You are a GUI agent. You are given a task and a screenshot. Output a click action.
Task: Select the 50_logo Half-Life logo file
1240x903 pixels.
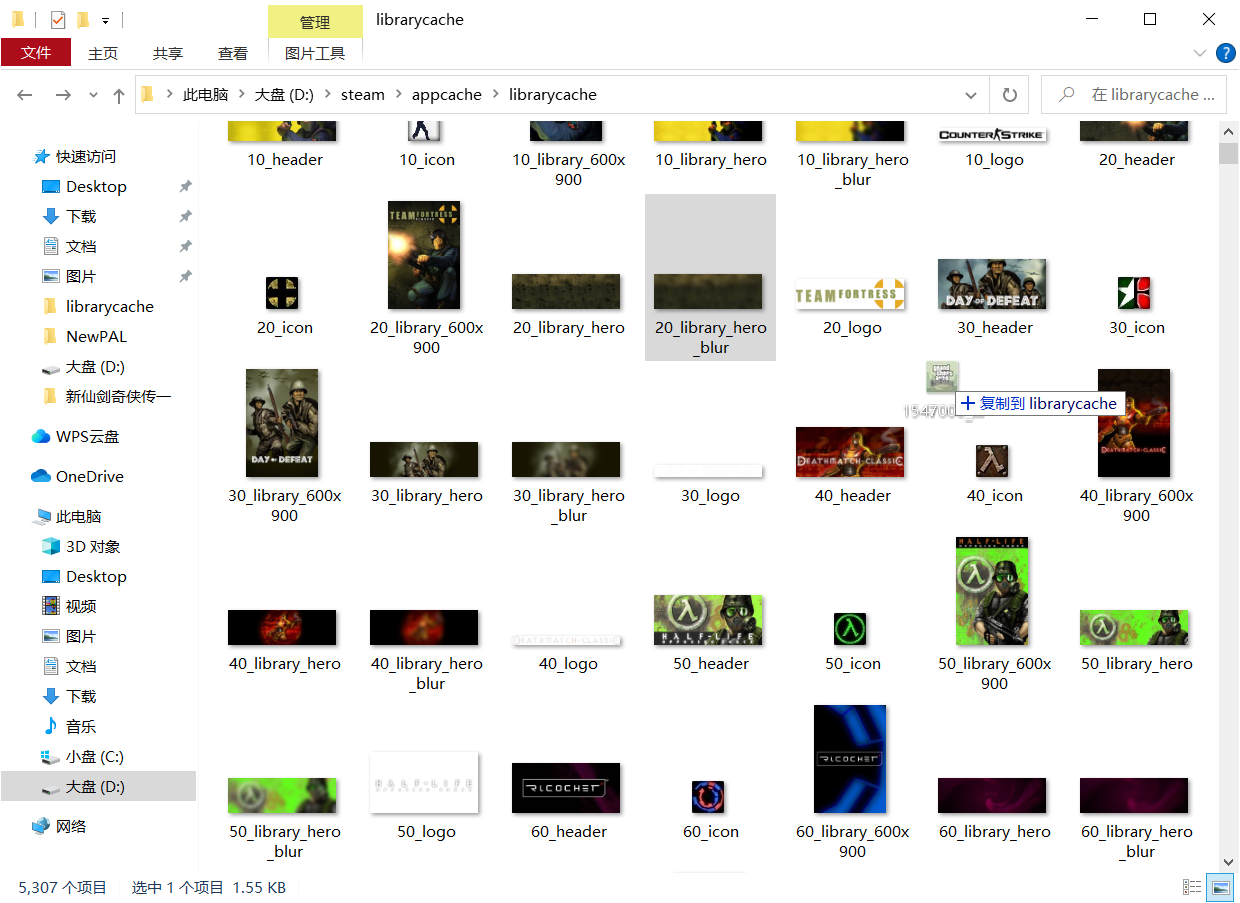(424, 782)
